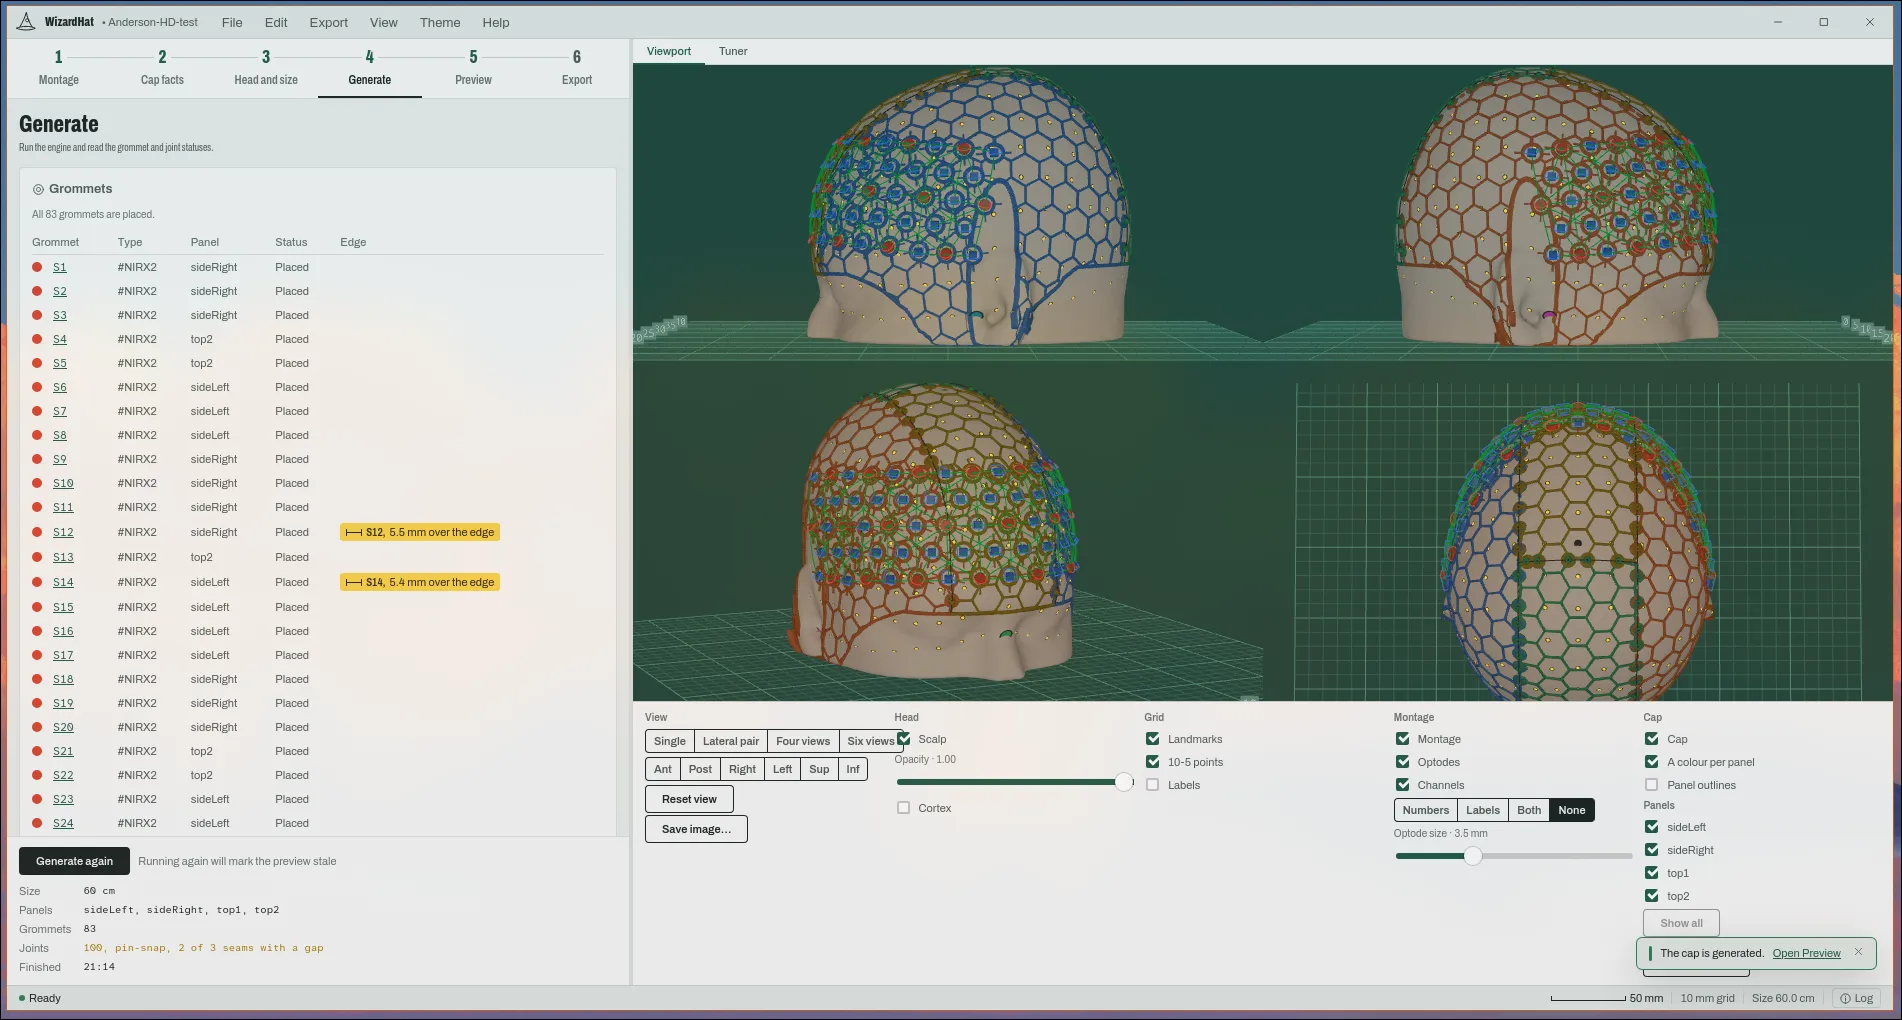Open grommet S7 link

click(60, 411)
